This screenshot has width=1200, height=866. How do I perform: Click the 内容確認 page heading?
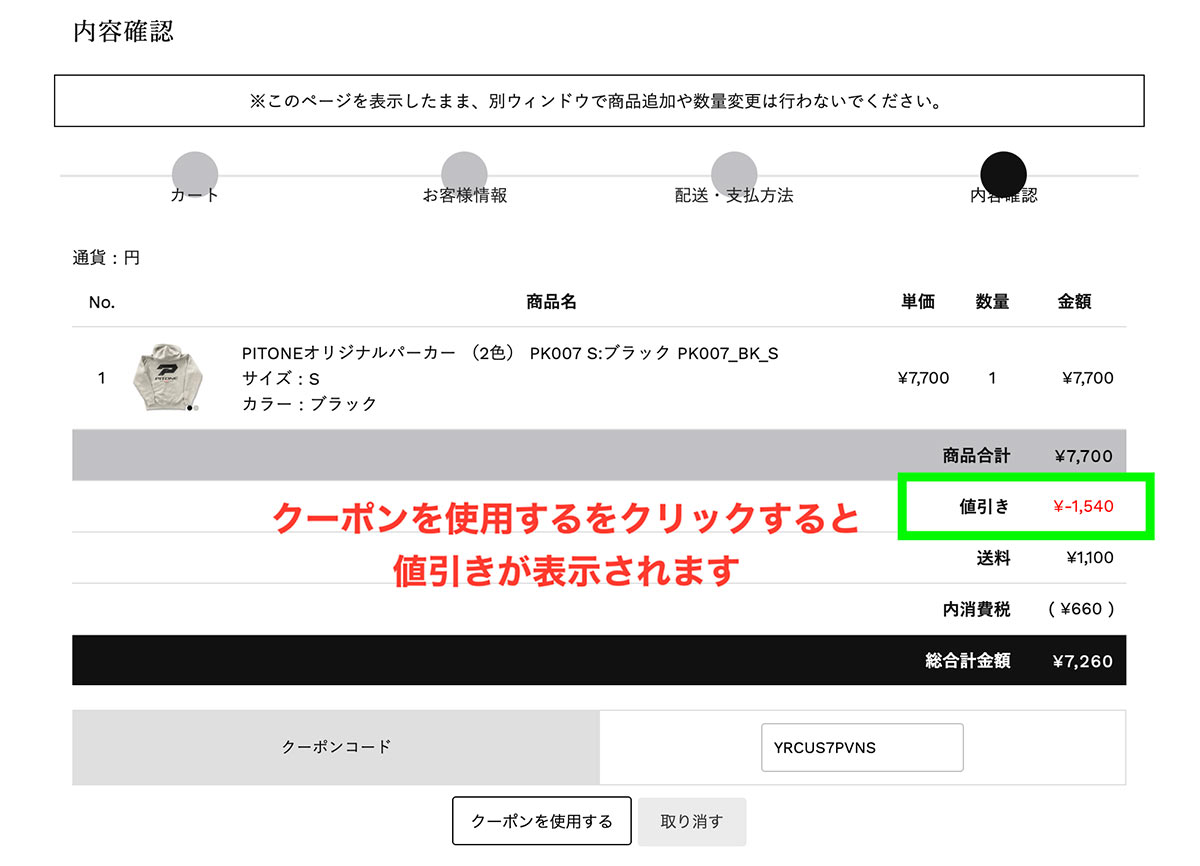tap(123, 31)
